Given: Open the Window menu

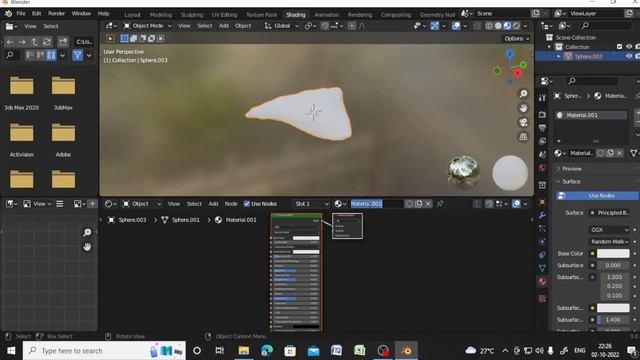Looking at the screenshot, I should [x=81, y=13].
